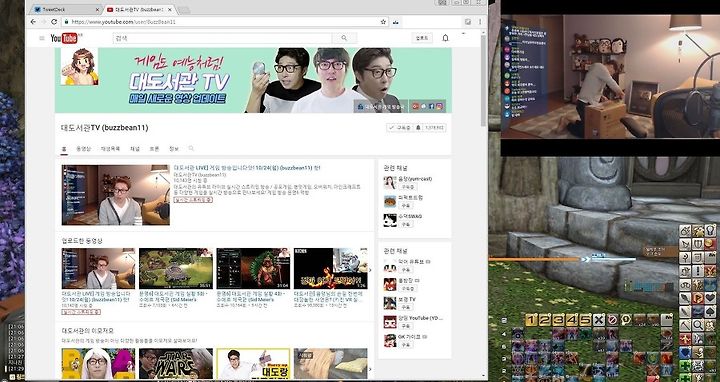Select game hotbar marker number 3

coord(558,320)
